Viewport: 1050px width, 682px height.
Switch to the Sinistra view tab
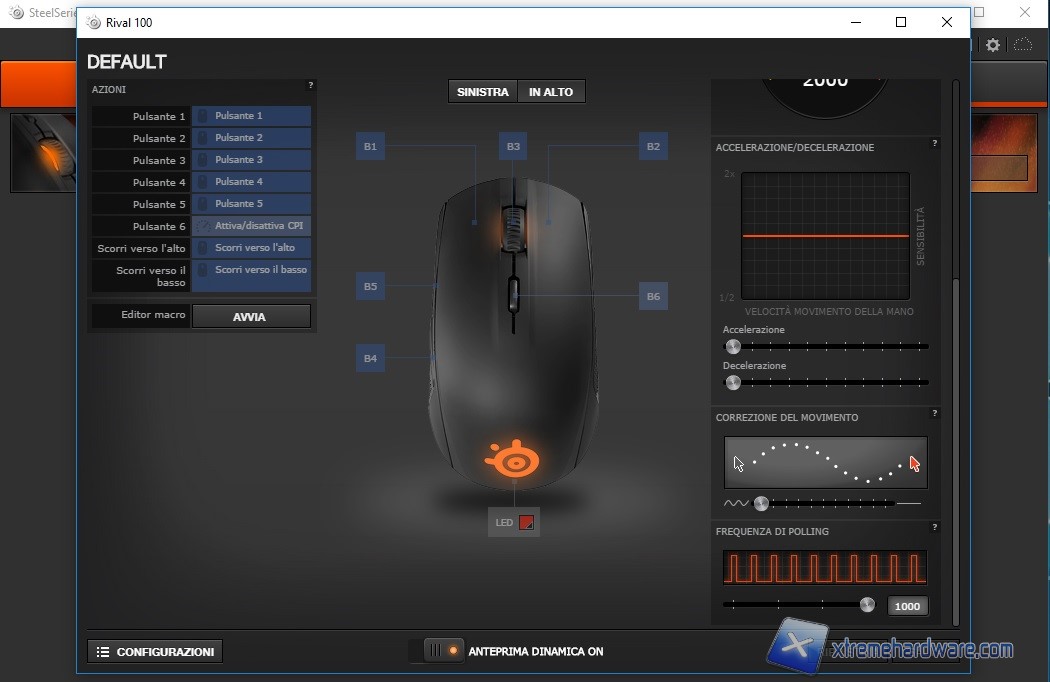[x=483, y=92]
